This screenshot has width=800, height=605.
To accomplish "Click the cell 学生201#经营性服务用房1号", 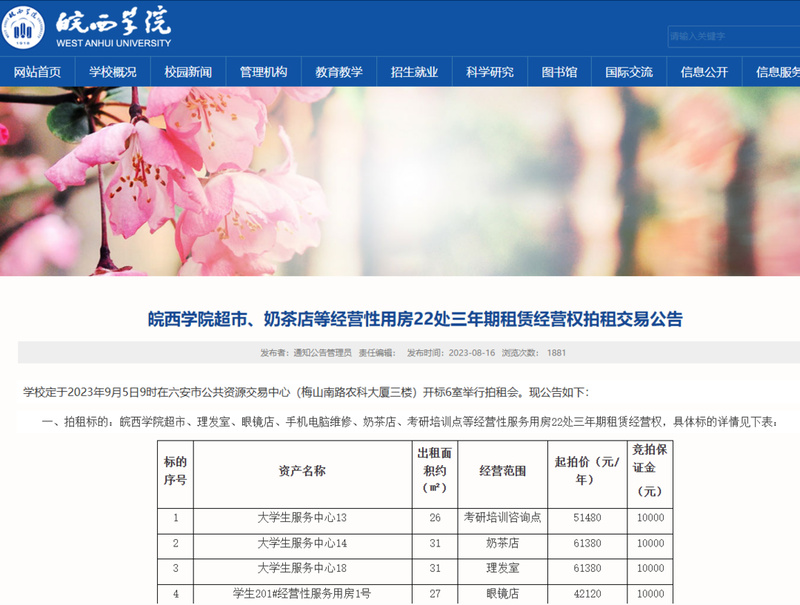I will coord(302,594).
